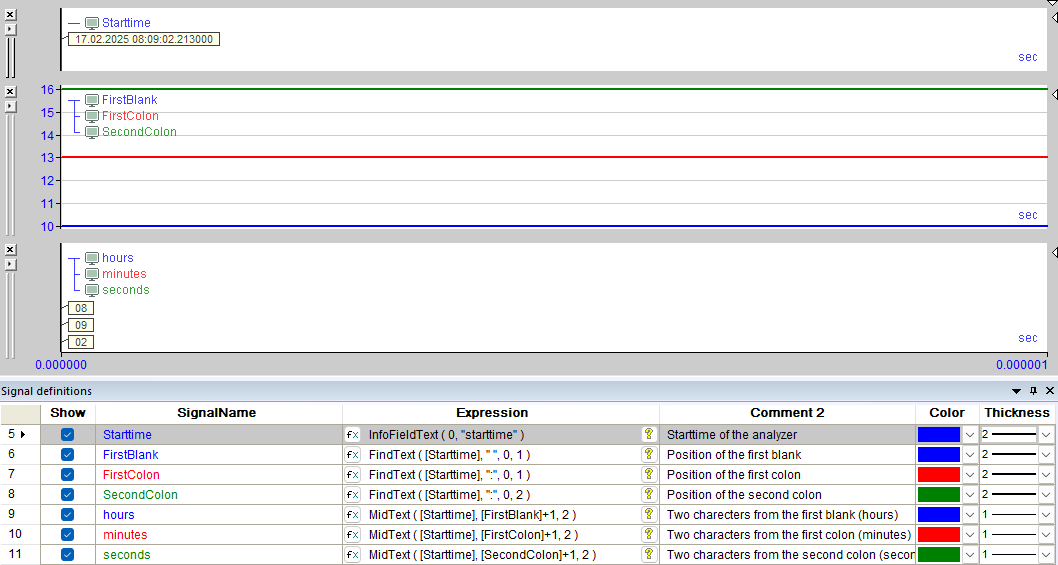Close the Starttime graph strip

pos(10,14)
